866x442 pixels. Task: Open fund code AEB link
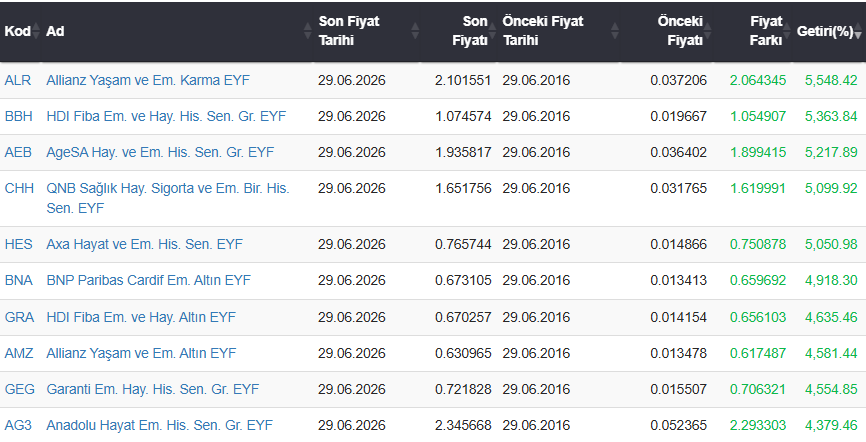click(x=18, y=152)
